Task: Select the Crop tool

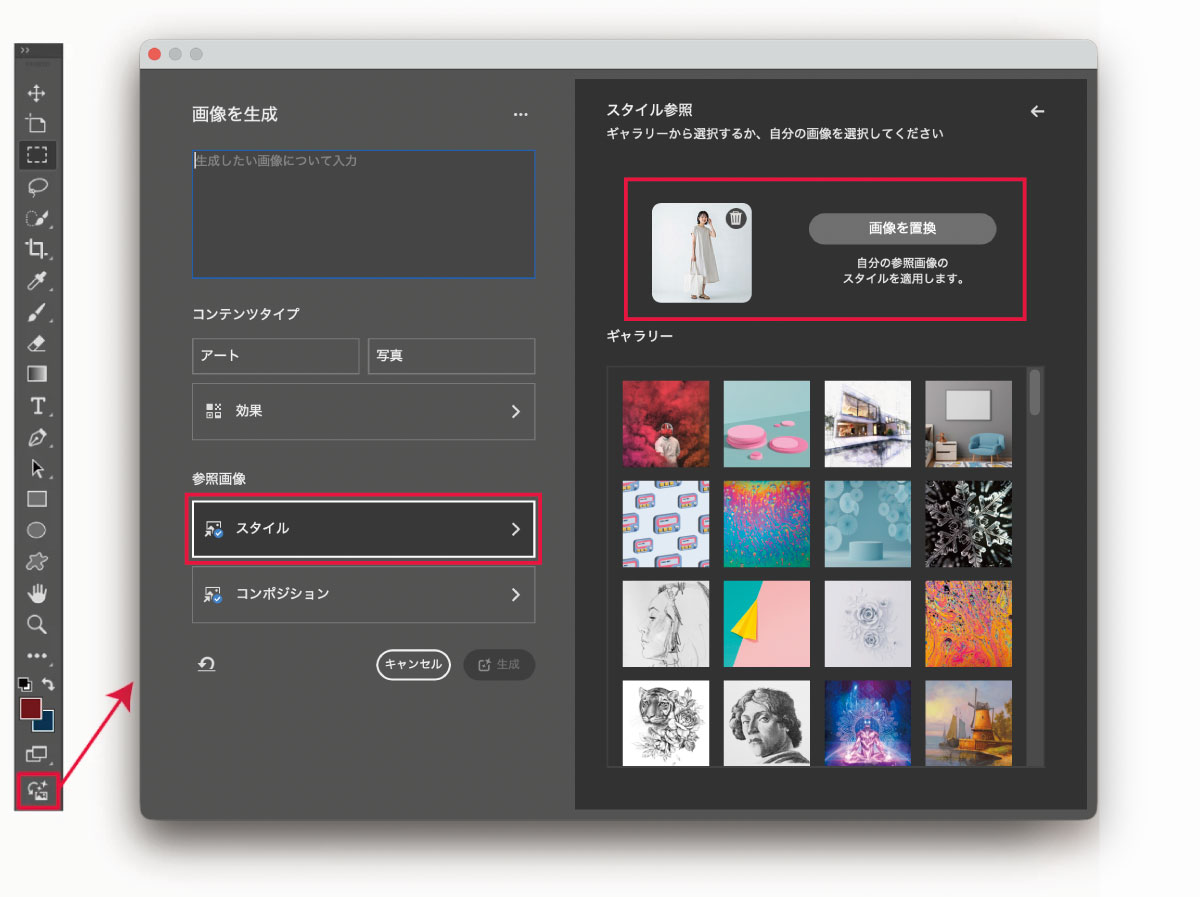Action: coord(37,249)
